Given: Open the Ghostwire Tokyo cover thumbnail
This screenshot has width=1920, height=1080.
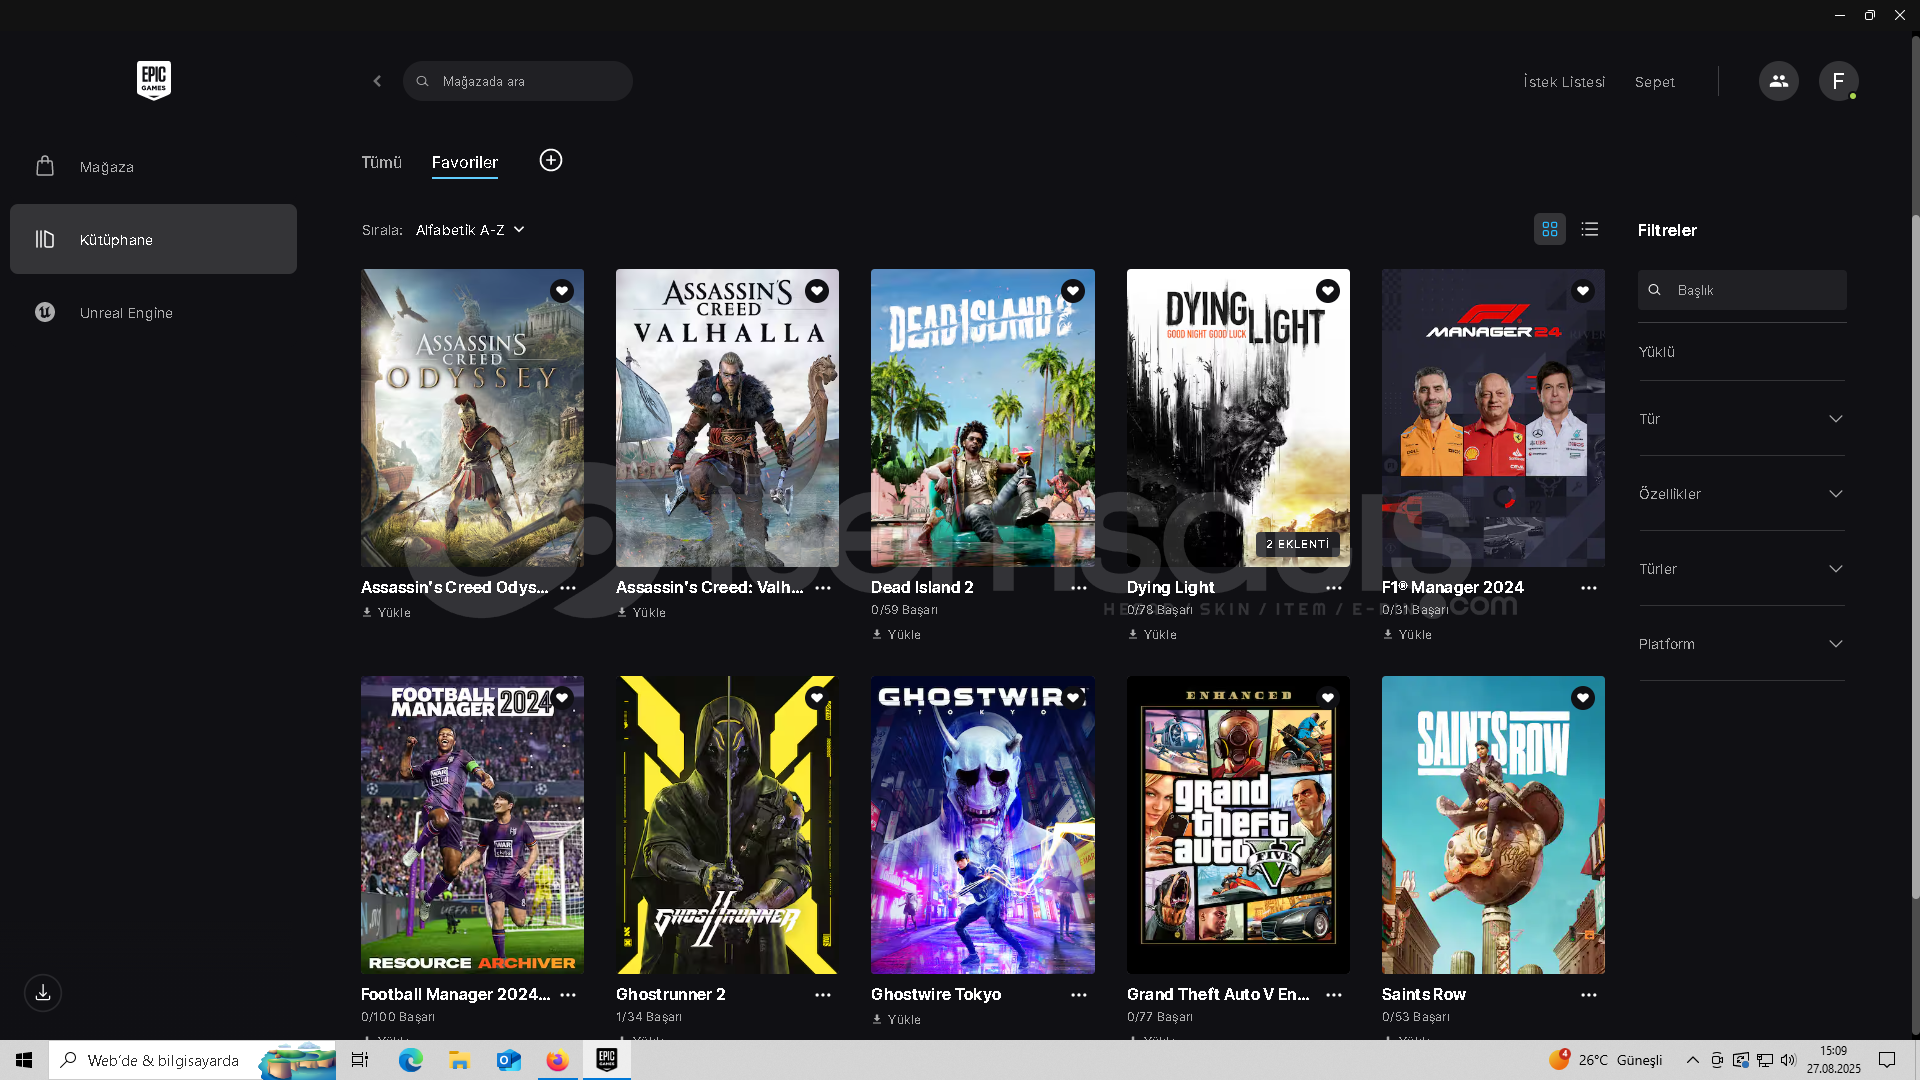Looking at the screenshot, I should click(983, 825).
